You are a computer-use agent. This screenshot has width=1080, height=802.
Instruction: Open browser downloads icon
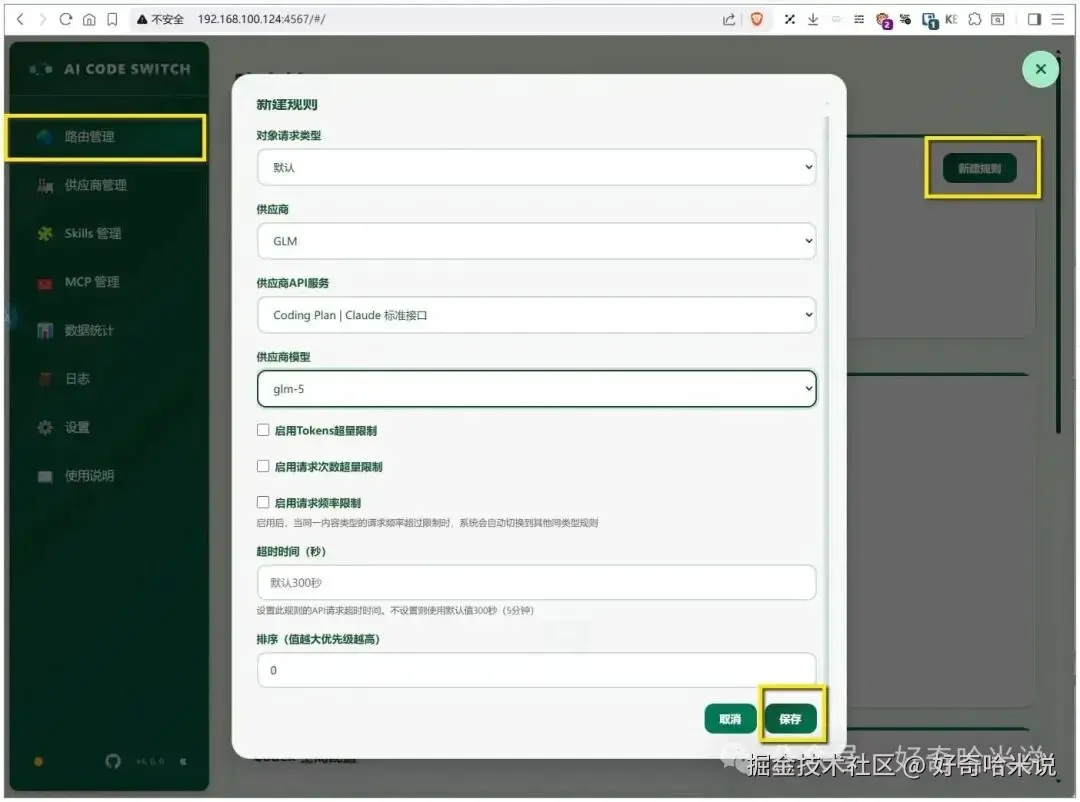813,19
